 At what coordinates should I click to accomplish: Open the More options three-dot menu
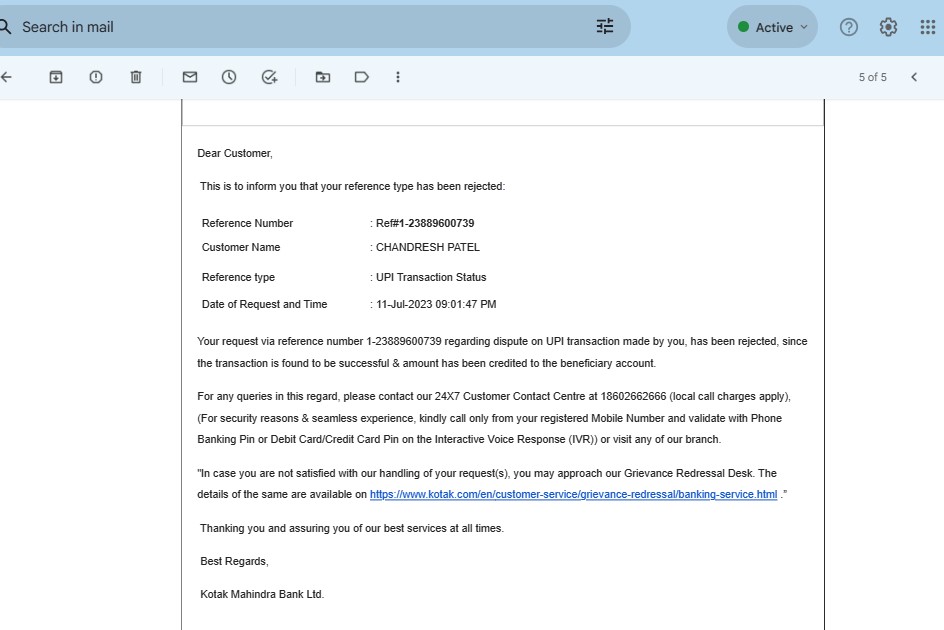(x=398, y=77)
